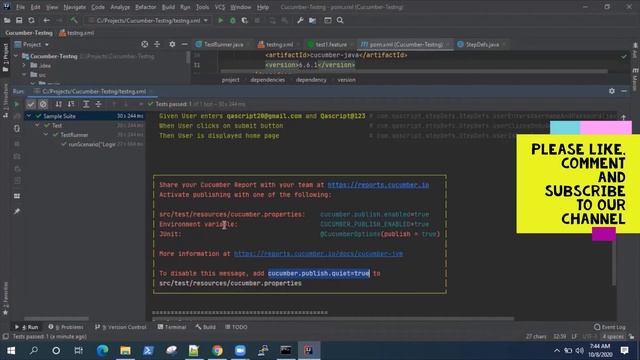Collapse the src folder node
This screenshot has width=640, height=360.
click(24, 75)
